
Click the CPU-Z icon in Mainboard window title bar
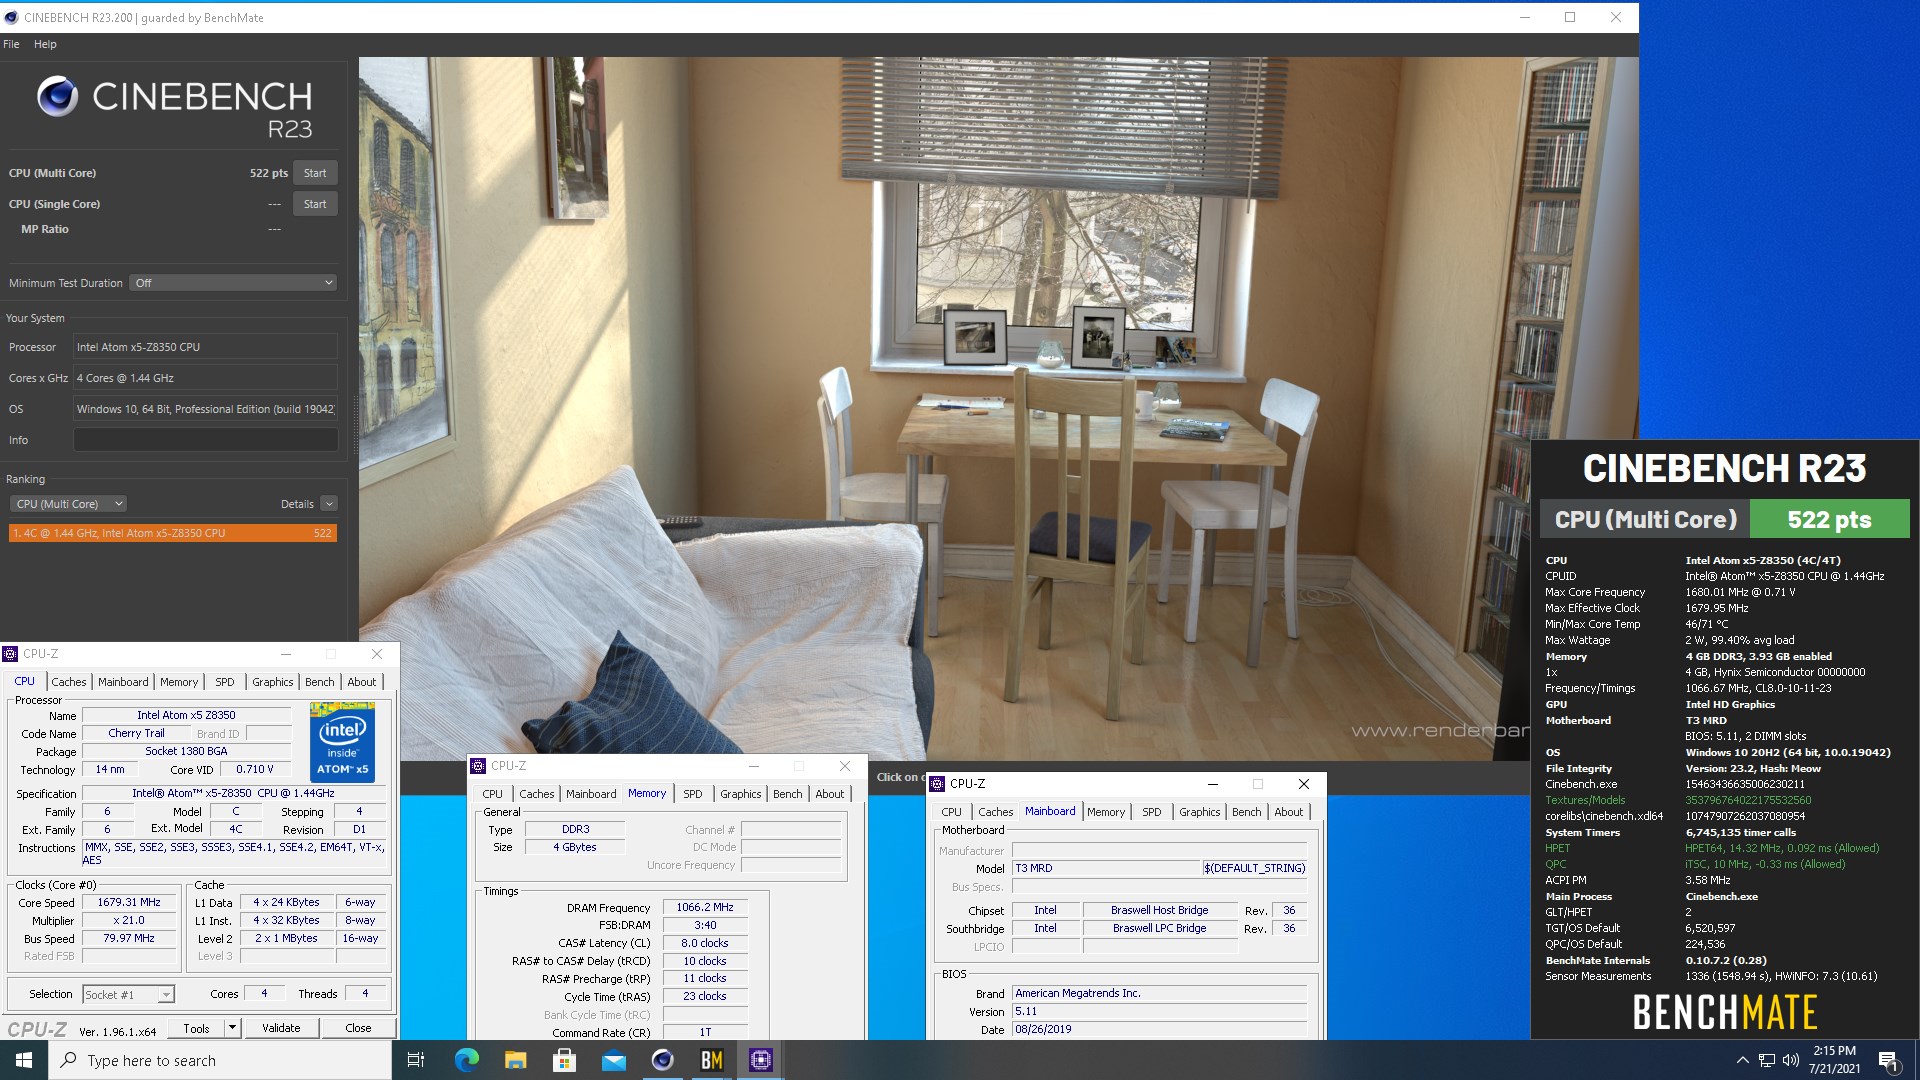937,784
